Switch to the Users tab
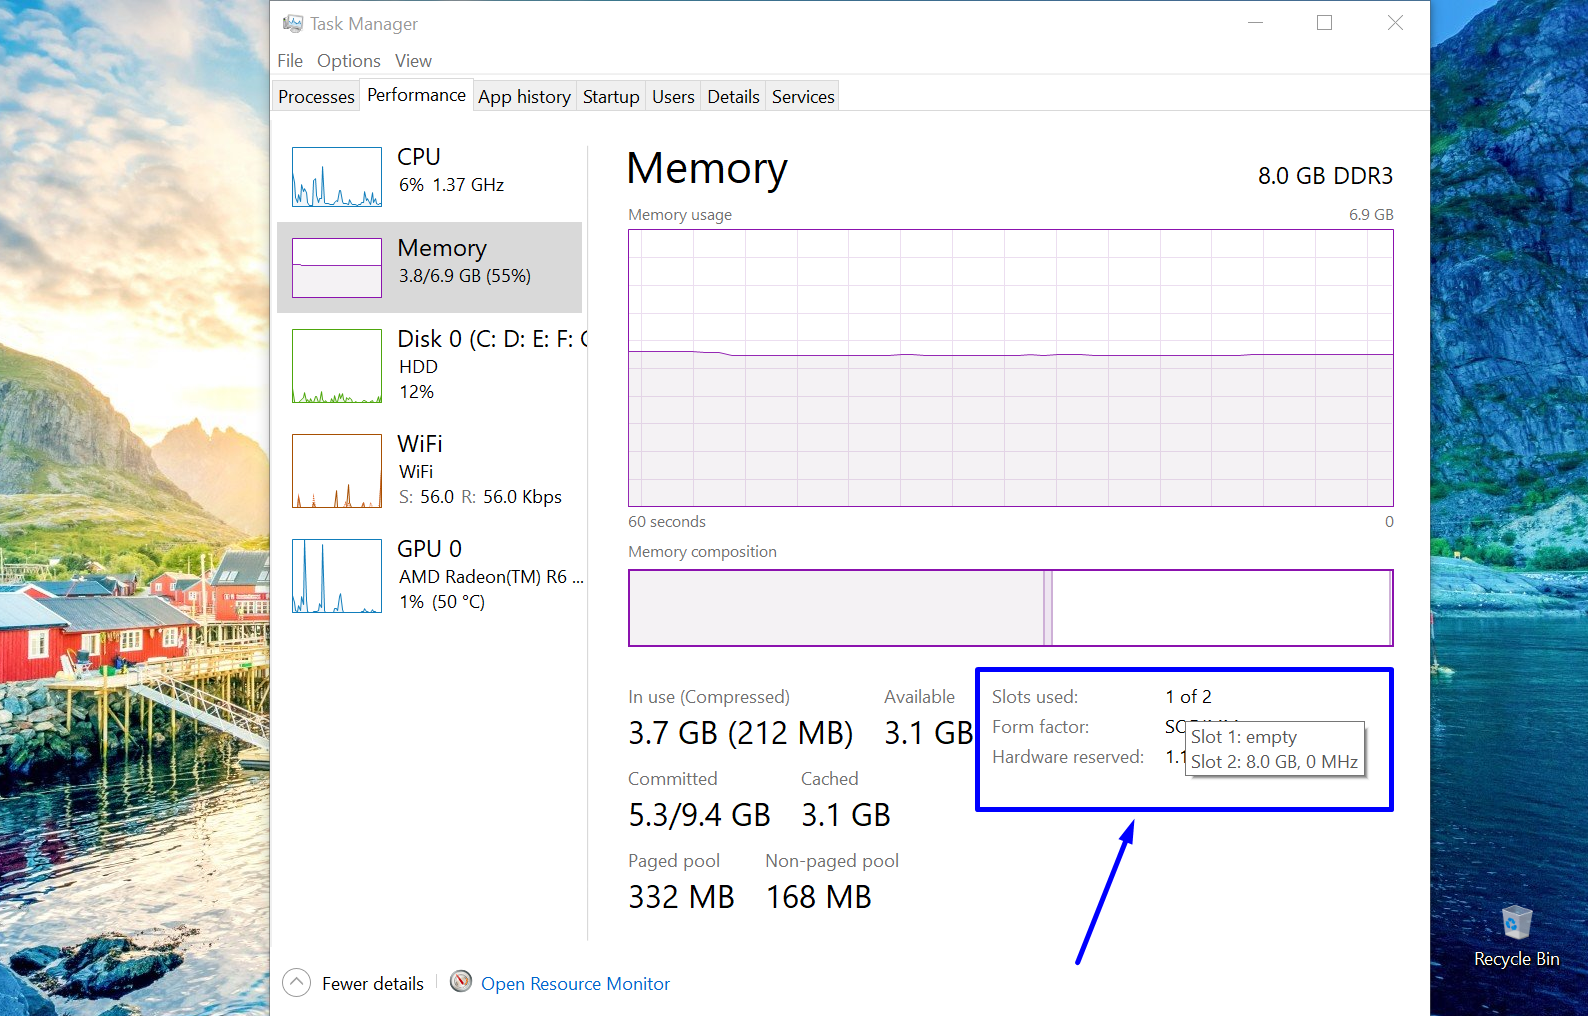This screenshot has height=1016, width=1588. coord(673,97)
